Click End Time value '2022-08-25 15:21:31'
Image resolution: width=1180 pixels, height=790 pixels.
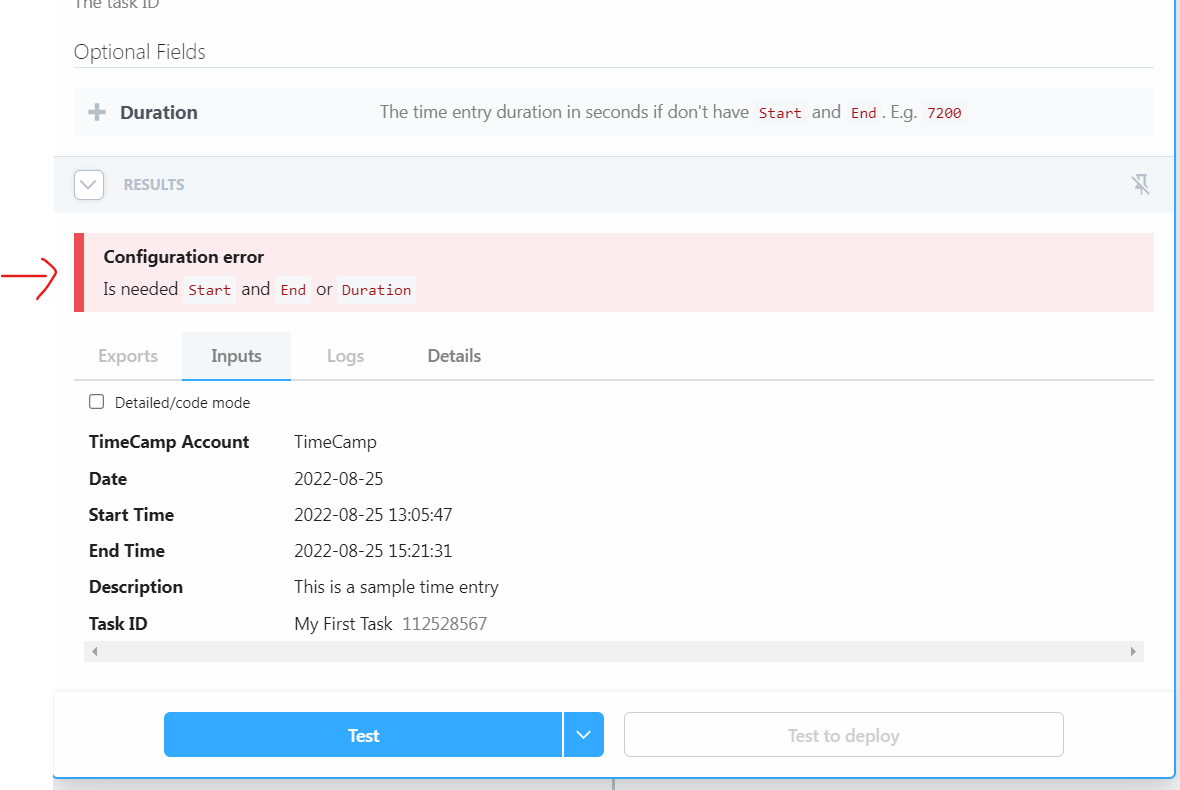click(373, 551)
